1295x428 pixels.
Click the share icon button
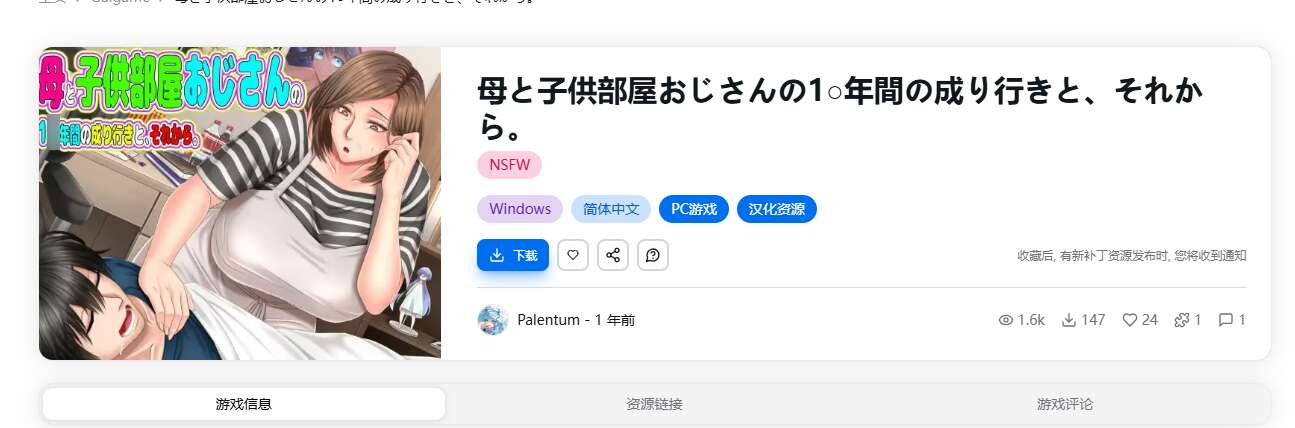[613, 255]
